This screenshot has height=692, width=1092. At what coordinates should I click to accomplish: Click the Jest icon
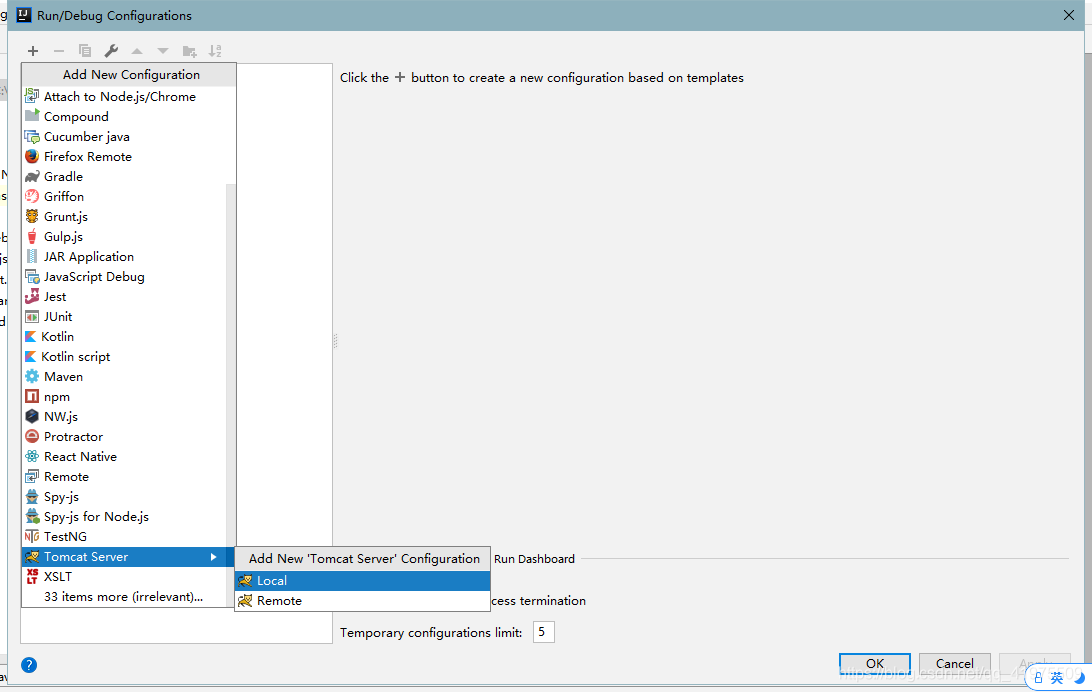pos(32,297)
